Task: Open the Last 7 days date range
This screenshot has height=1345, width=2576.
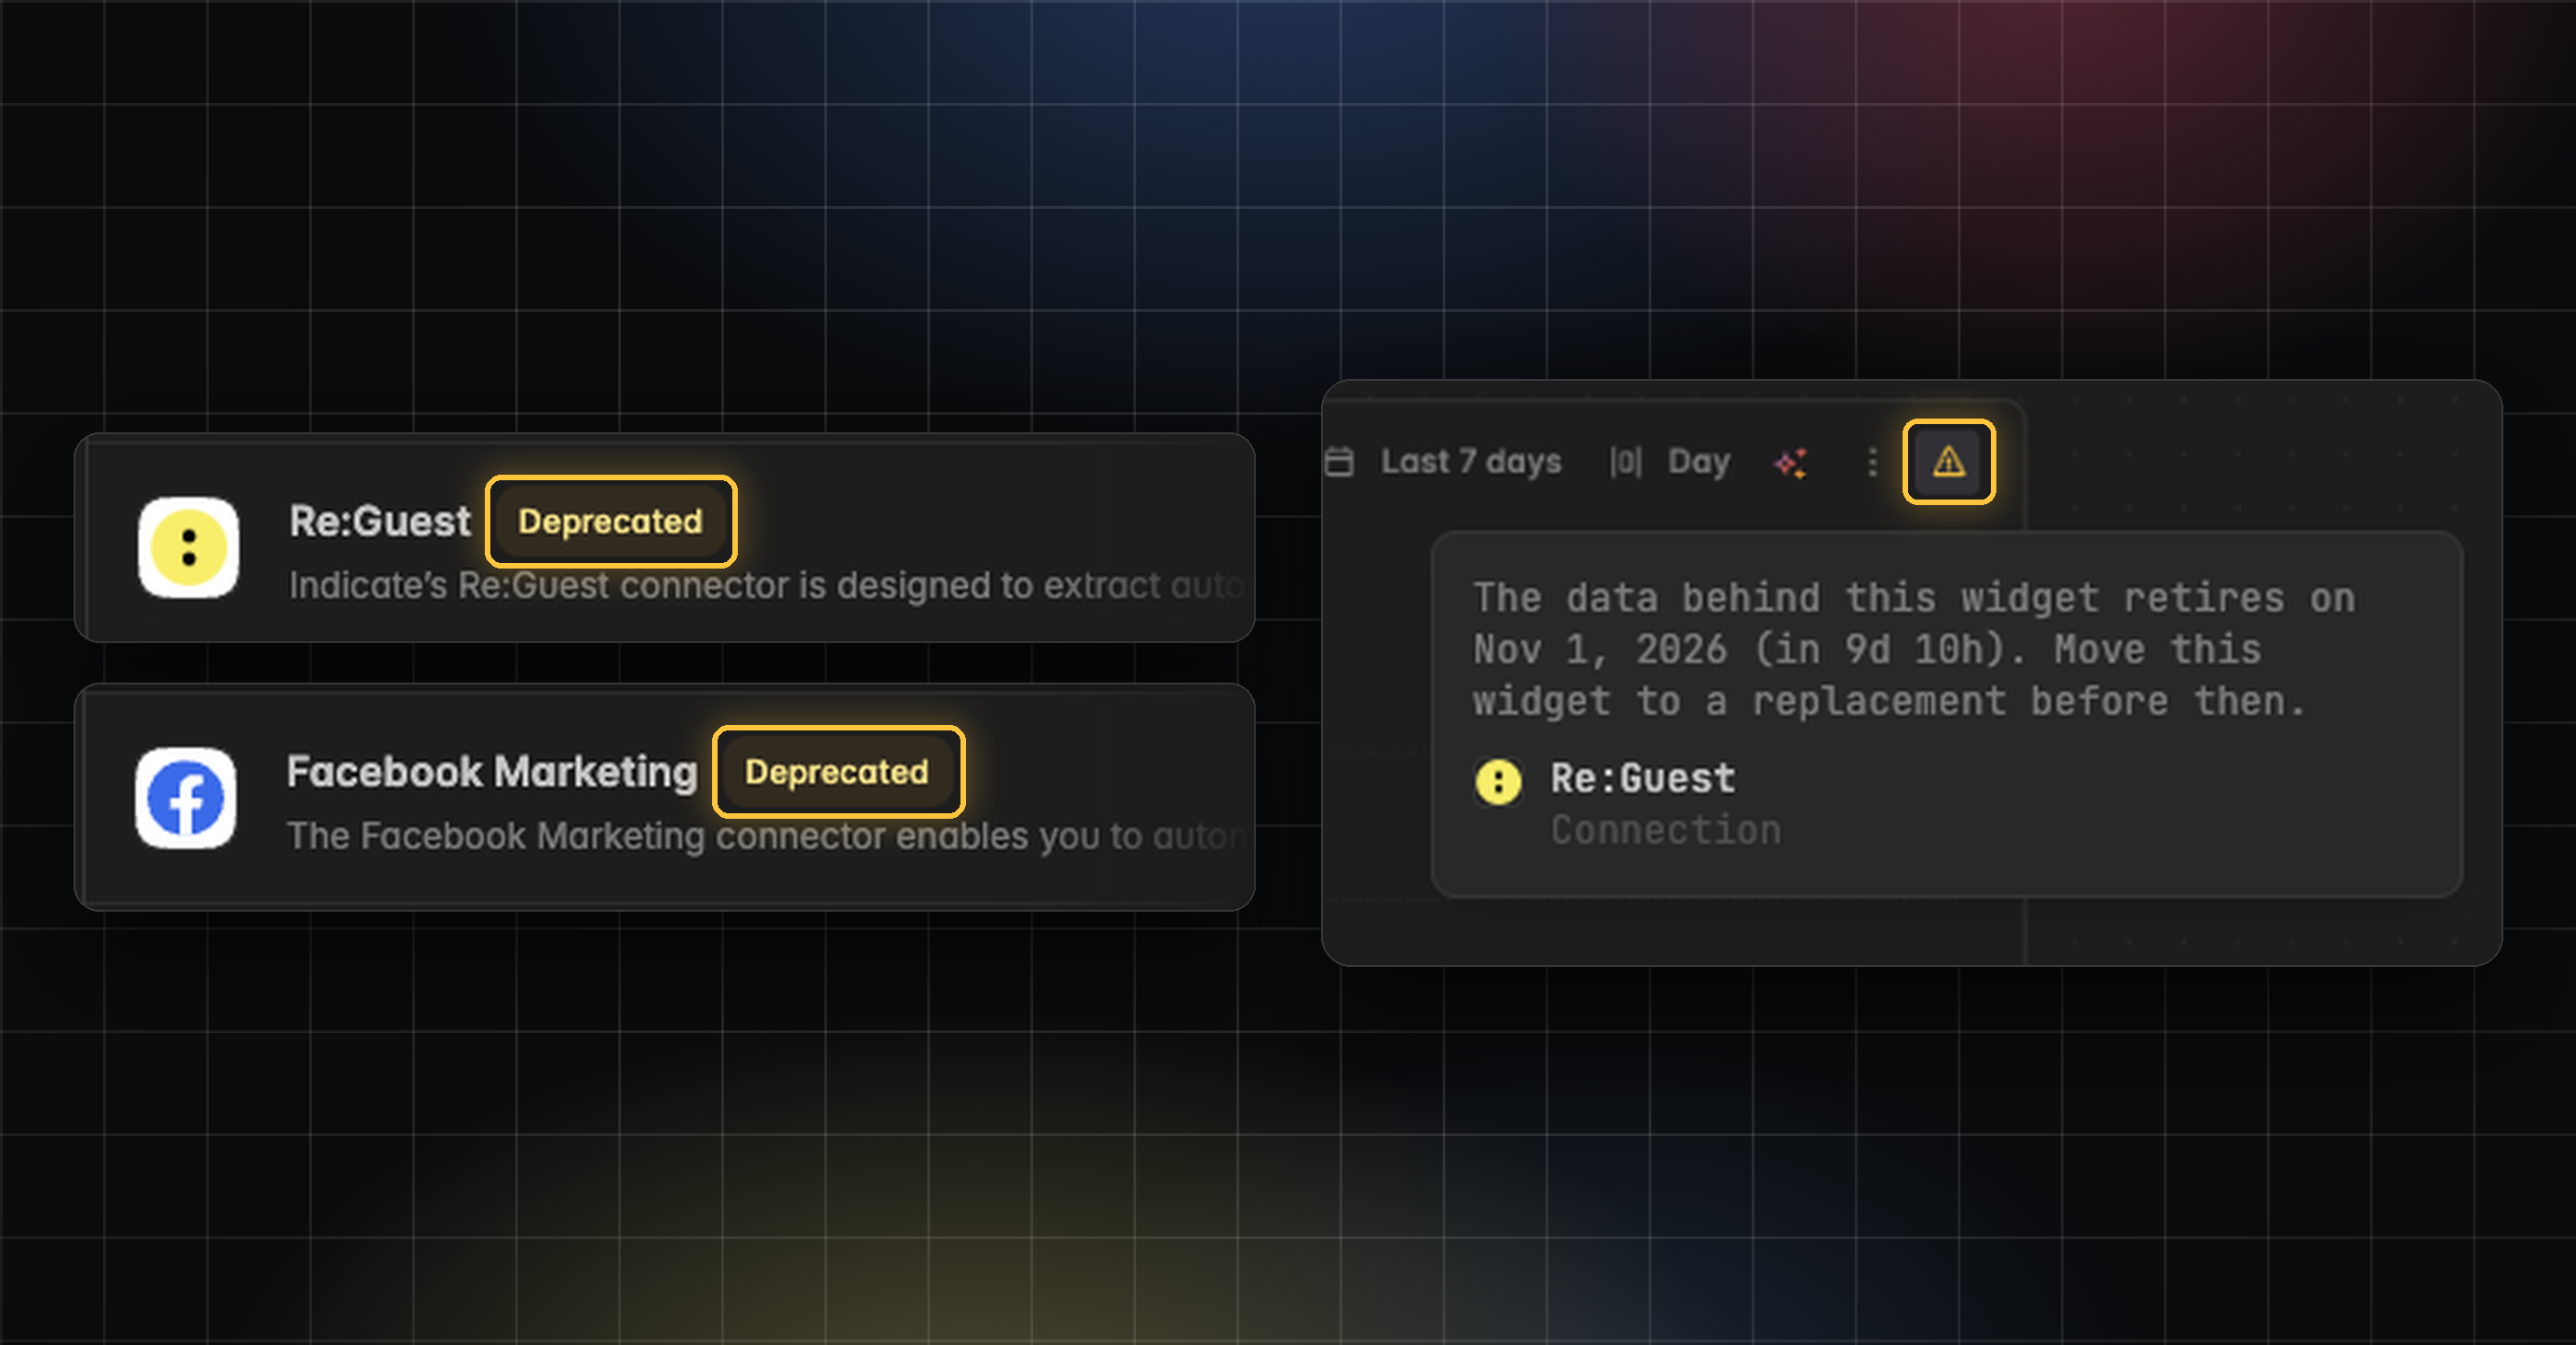Action: click(x=1470, y=462)
